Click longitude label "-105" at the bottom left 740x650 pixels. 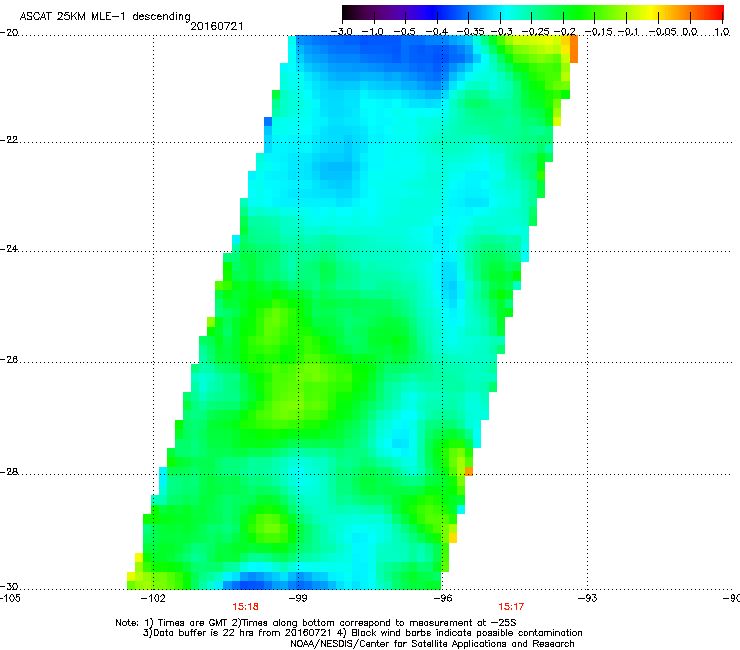[x=10, y=598]
